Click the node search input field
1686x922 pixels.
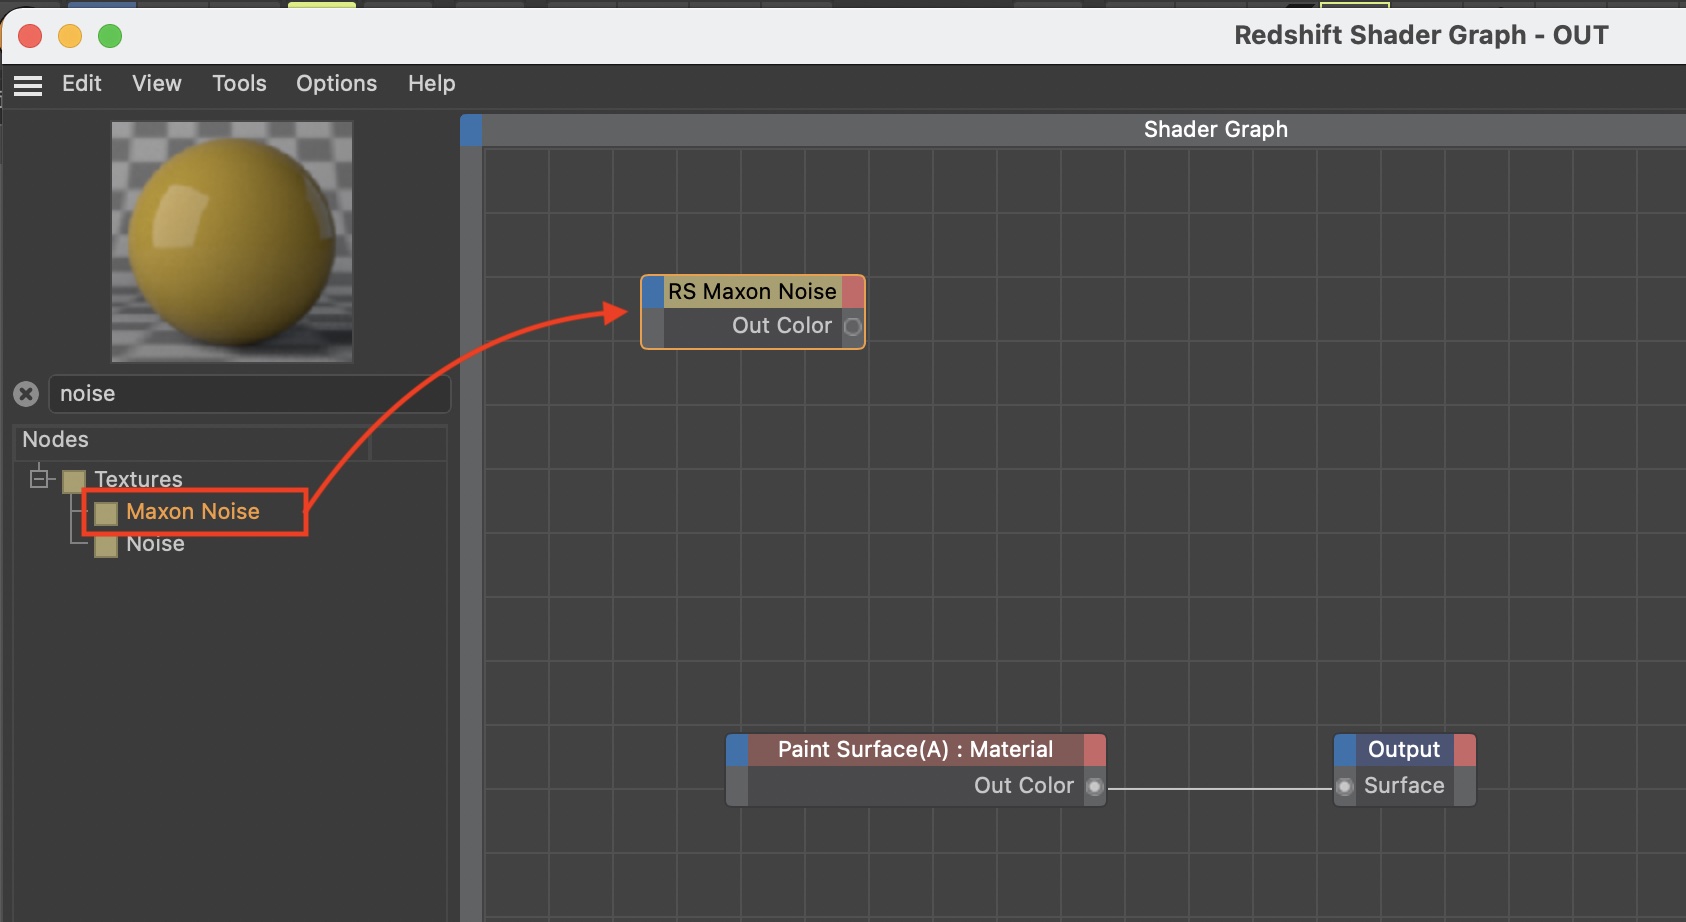[x=250, y=394]
